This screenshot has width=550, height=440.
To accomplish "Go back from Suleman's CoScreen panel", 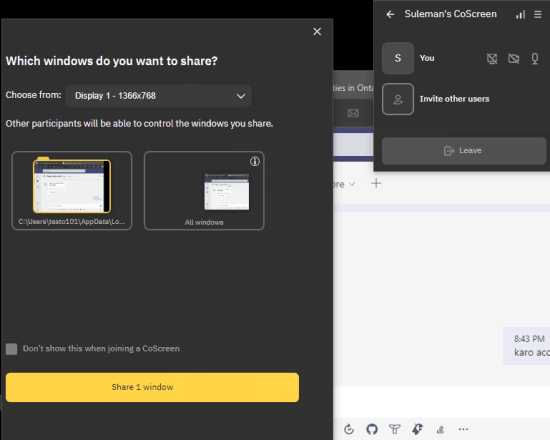I will click(390, 14).
